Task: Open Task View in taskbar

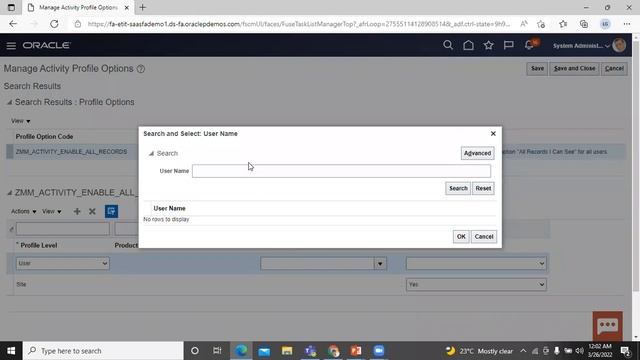Action: click(x=217, y=351)
